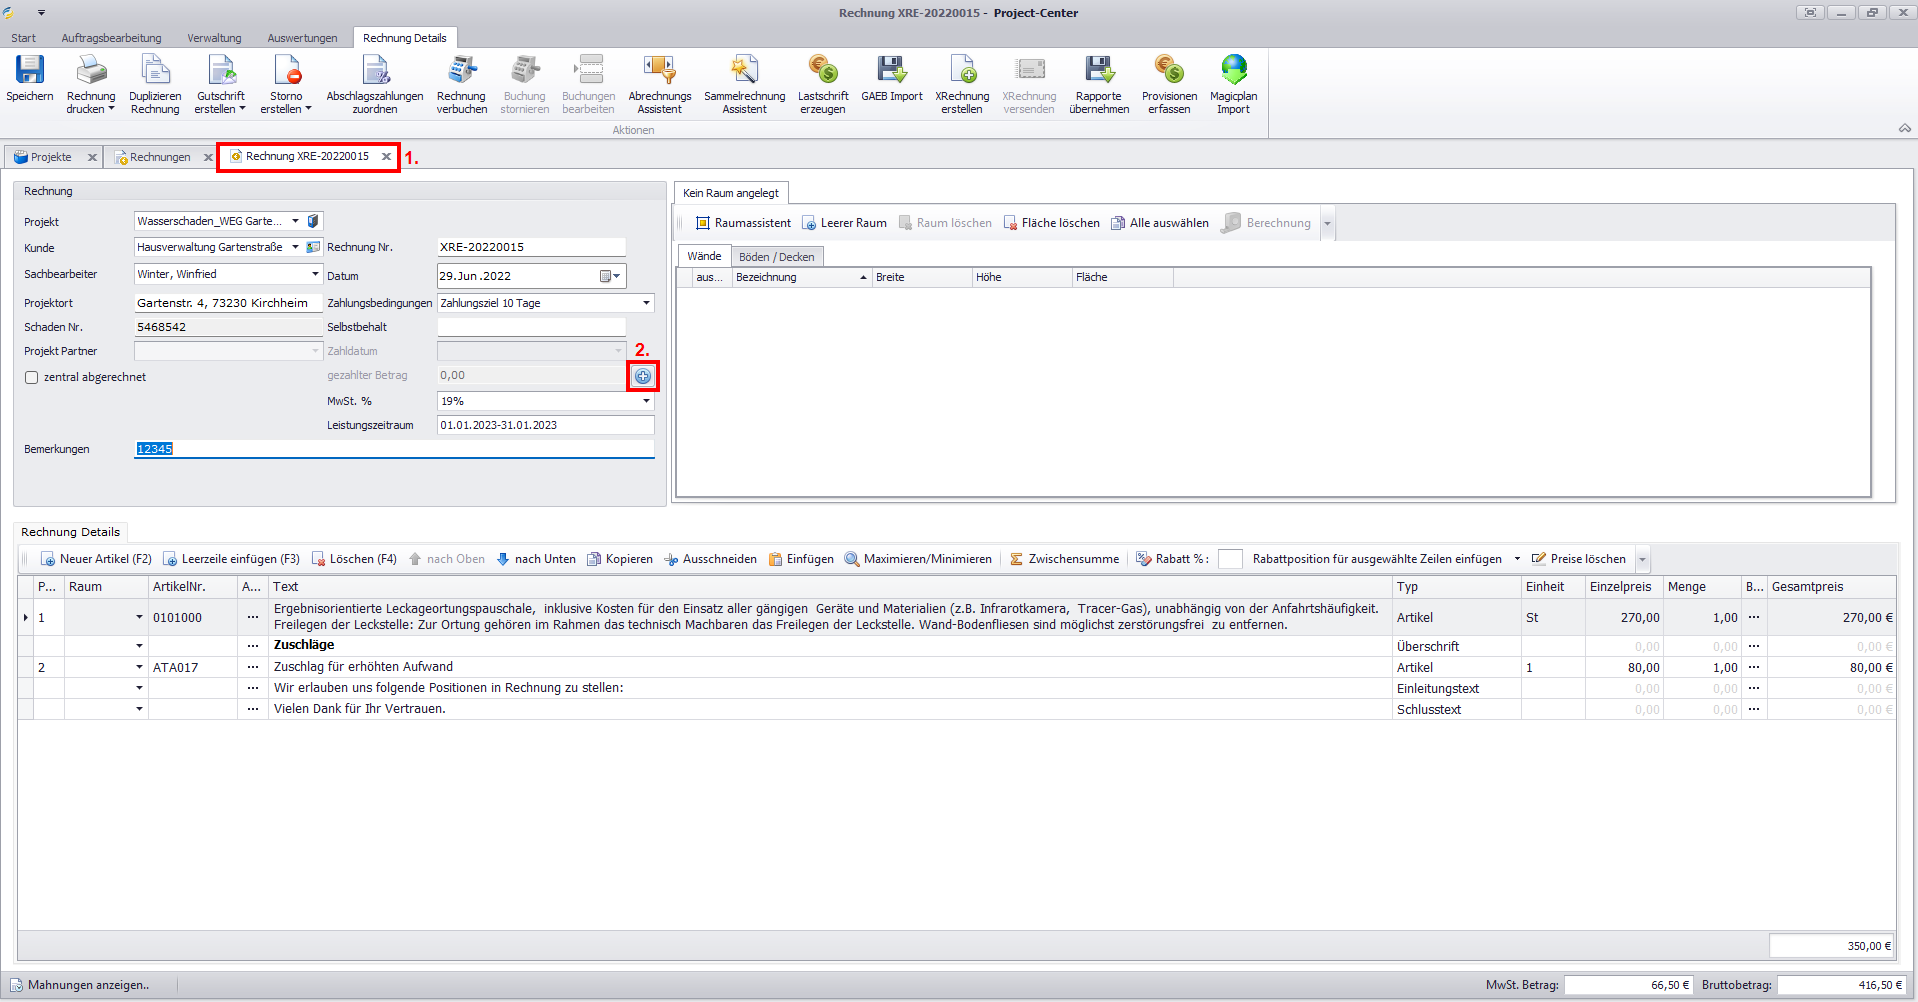Switch to the Auswertungen ribbon tab
This screenshot has width=1918, height=1002.
click(x=302, y=38)
